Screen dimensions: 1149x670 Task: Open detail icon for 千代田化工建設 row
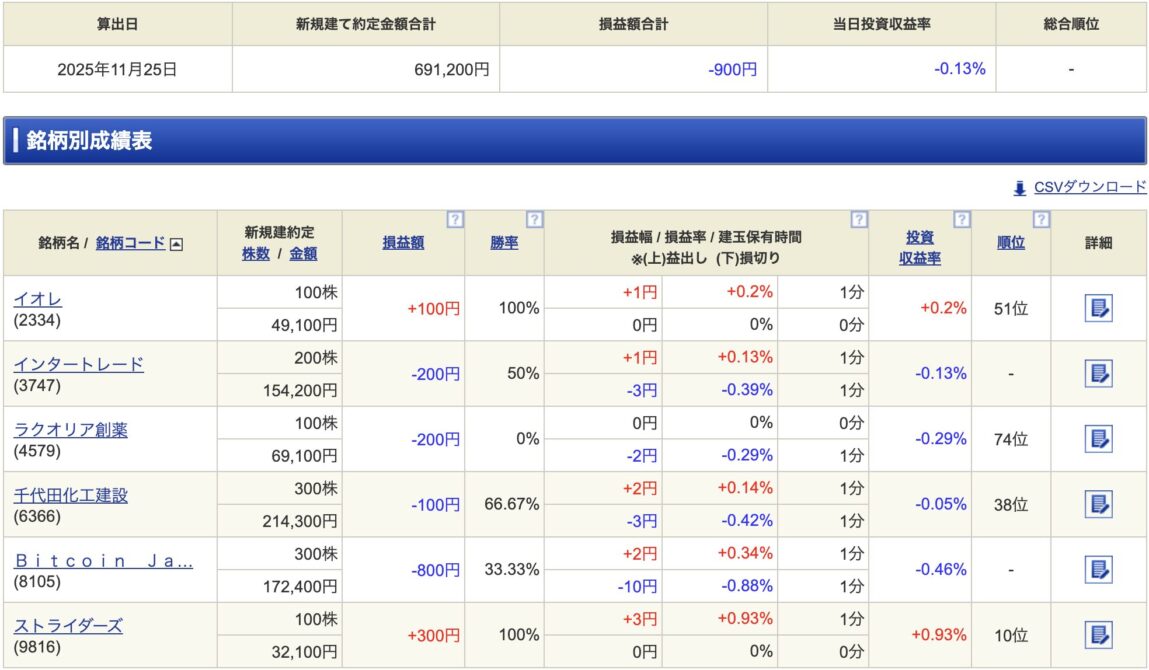(x=1098, y=504)
